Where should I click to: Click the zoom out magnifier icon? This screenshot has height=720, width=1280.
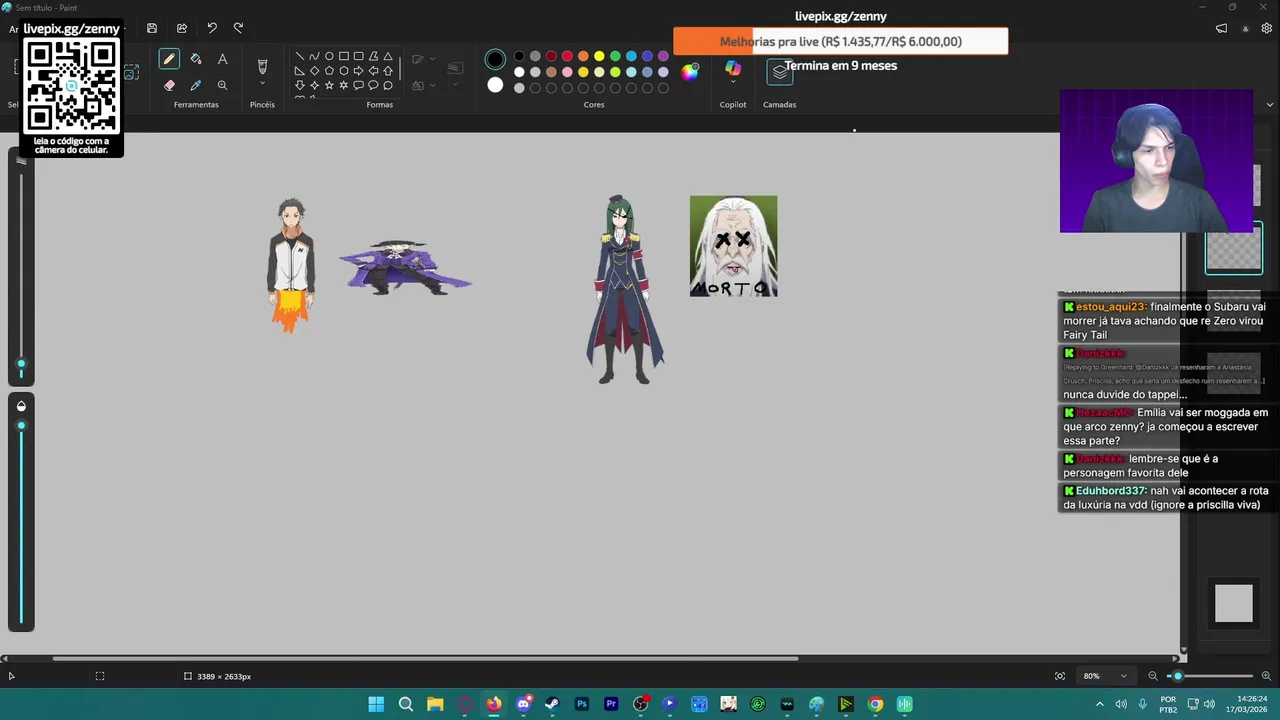point(1152,676)
